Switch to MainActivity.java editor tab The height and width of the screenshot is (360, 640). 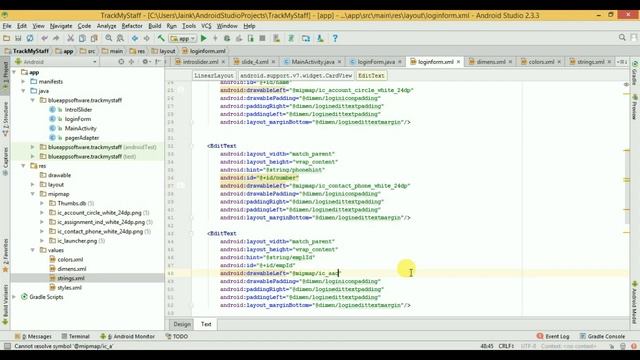(x=312, y=62)
